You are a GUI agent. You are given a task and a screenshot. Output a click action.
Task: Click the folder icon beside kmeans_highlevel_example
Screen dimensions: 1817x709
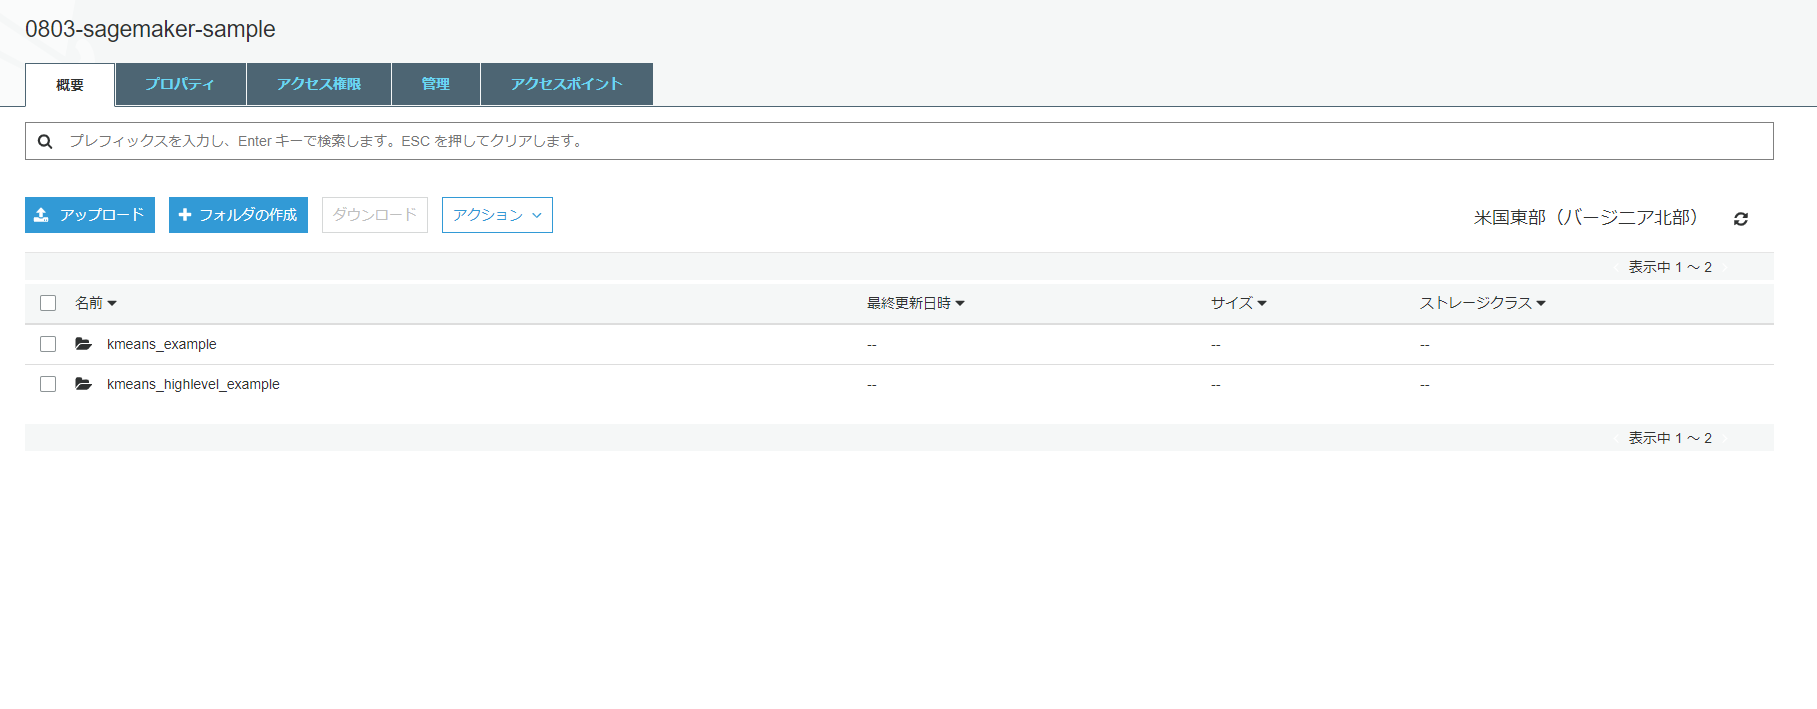click(x=83, y=384)
